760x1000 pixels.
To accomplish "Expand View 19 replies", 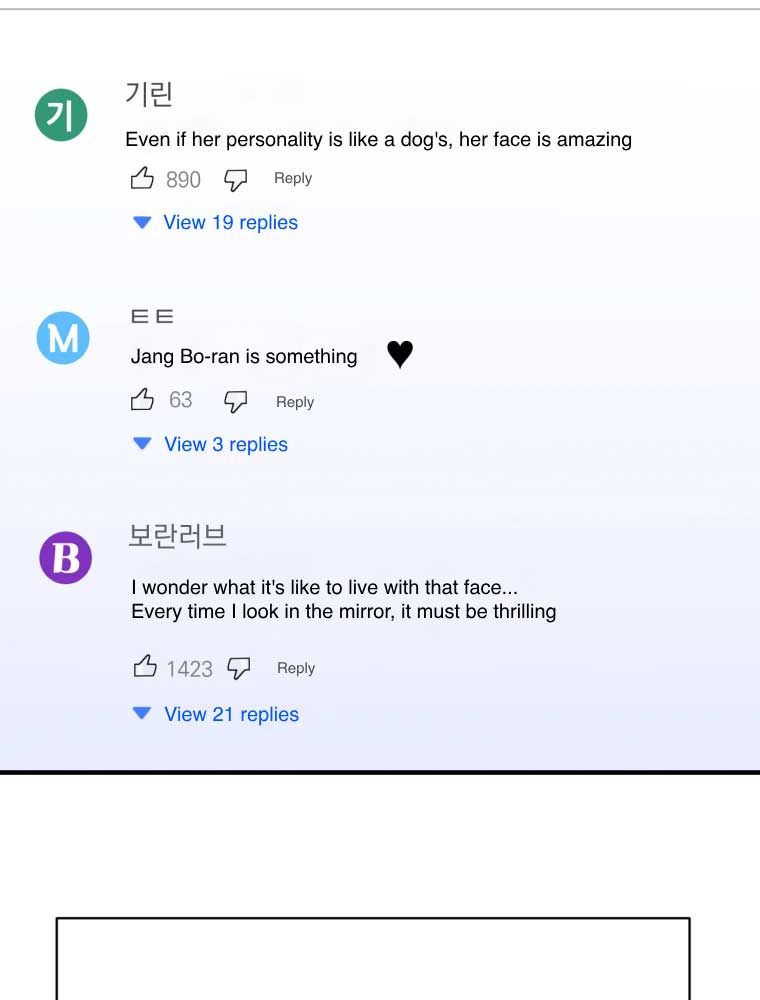I will pyautogui.click(x=230, y=222).
